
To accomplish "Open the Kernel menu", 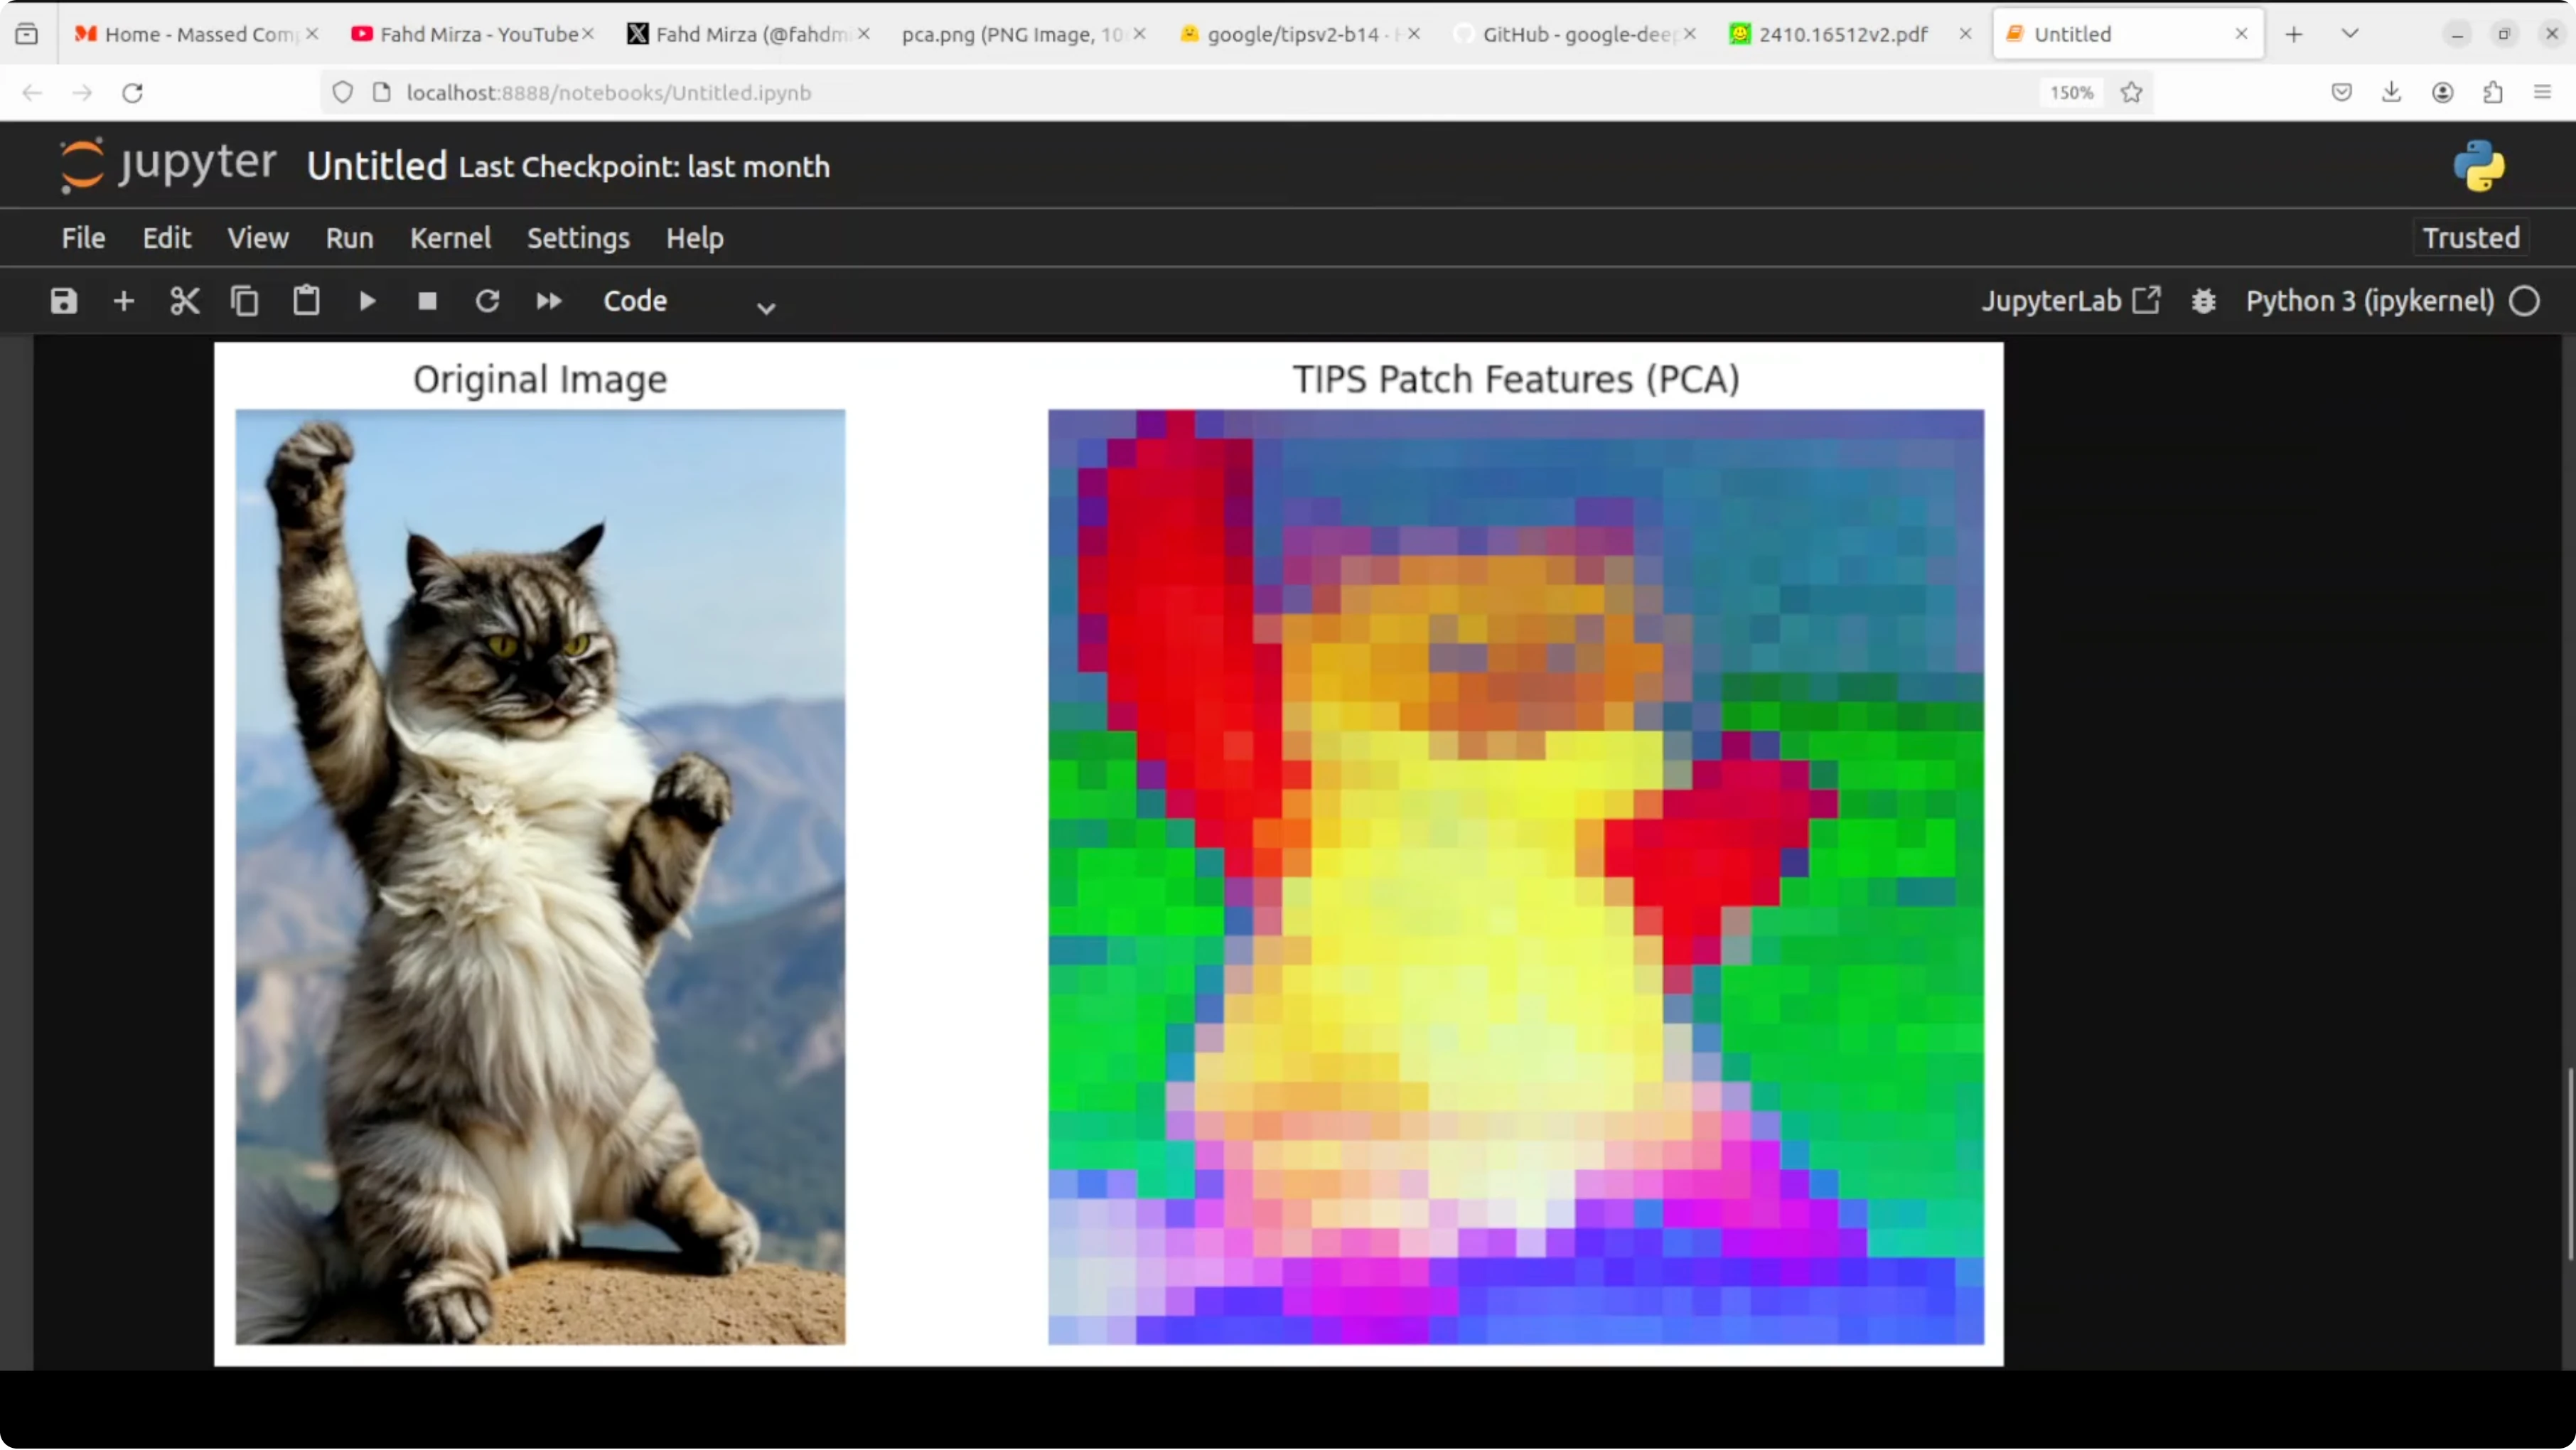I will (450, 238).
